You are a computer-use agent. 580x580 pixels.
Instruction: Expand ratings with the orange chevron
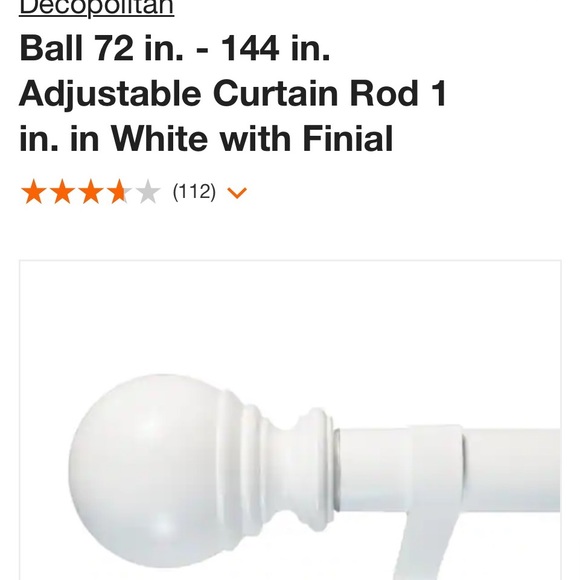pos(237,192)
